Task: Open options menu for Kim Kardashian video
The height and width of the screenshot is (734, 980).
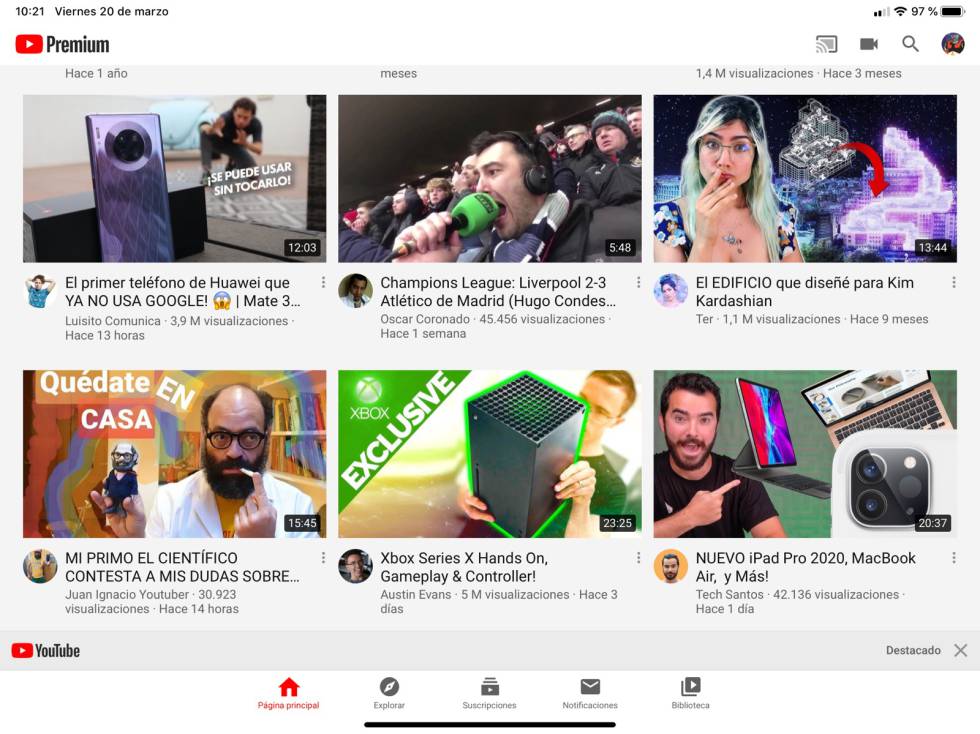Action: coord(954,283)
